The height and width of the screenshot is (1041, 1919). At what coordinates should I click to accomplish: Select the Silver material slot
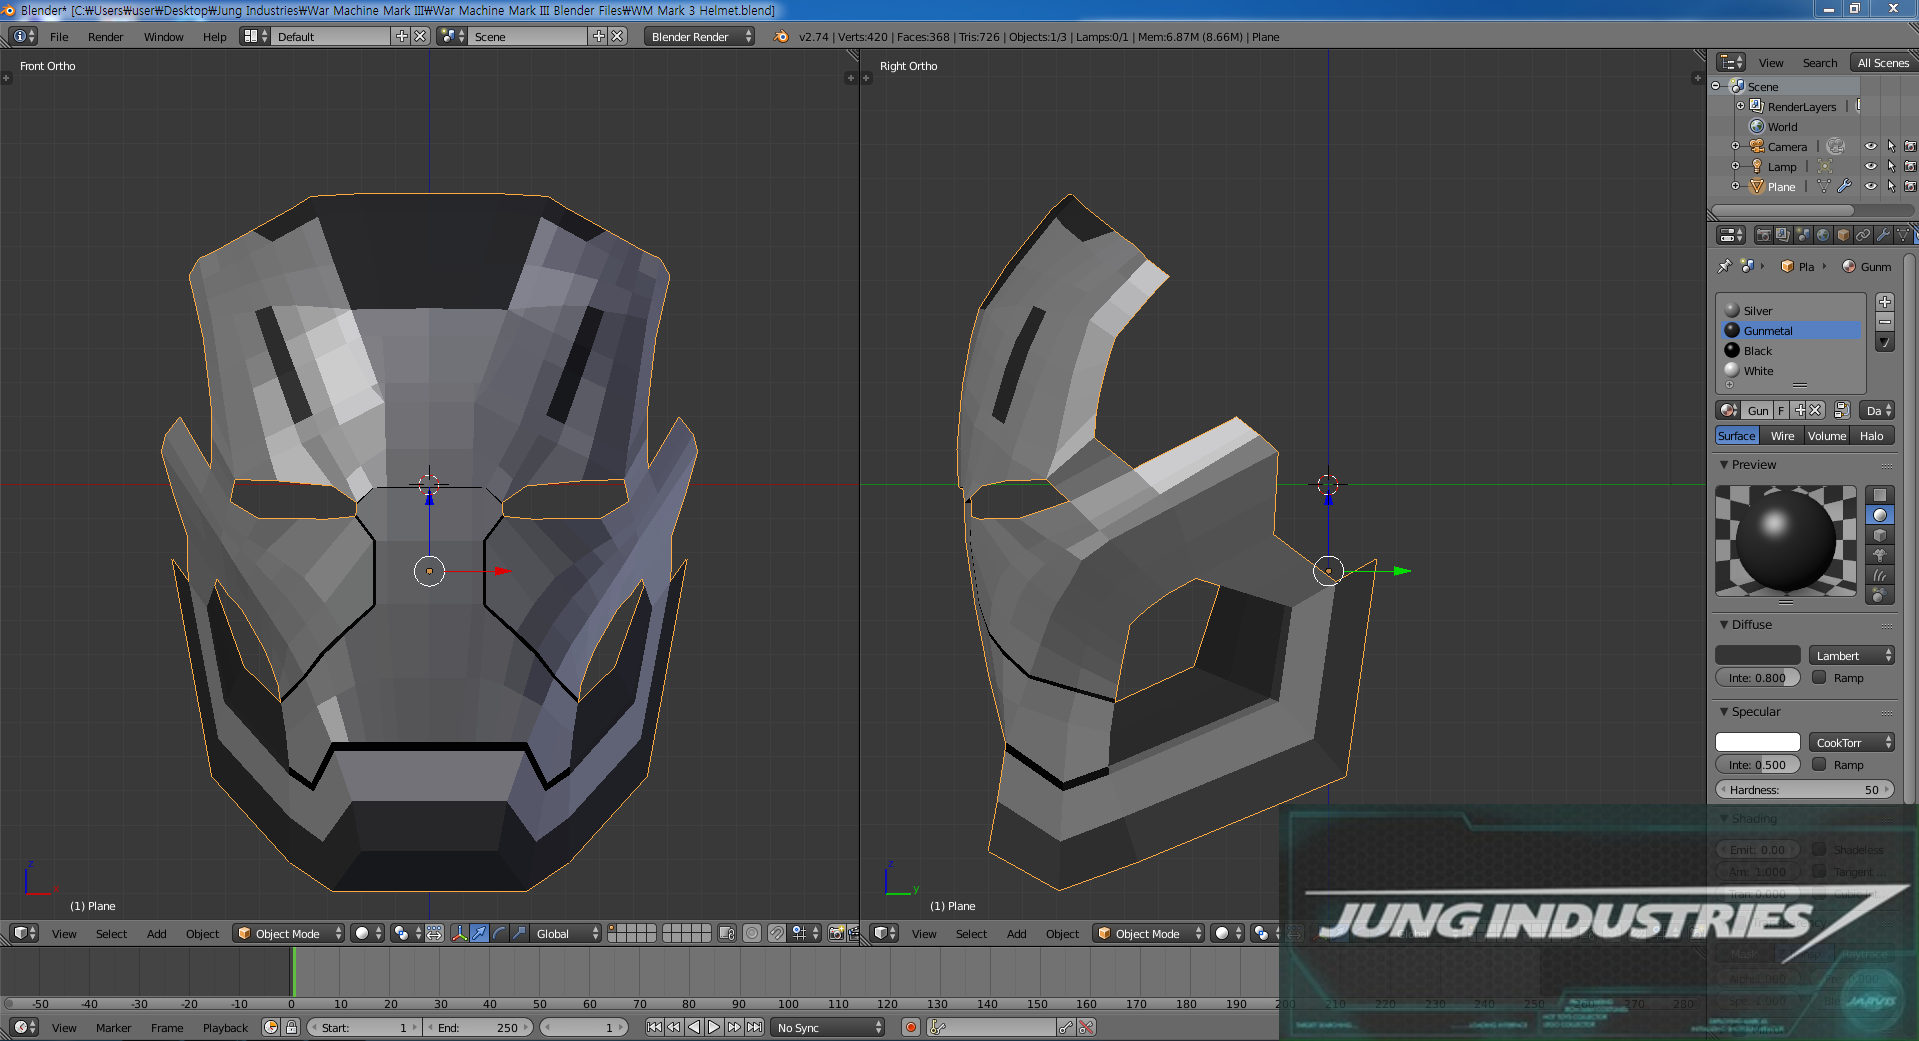coord(1793,310)
